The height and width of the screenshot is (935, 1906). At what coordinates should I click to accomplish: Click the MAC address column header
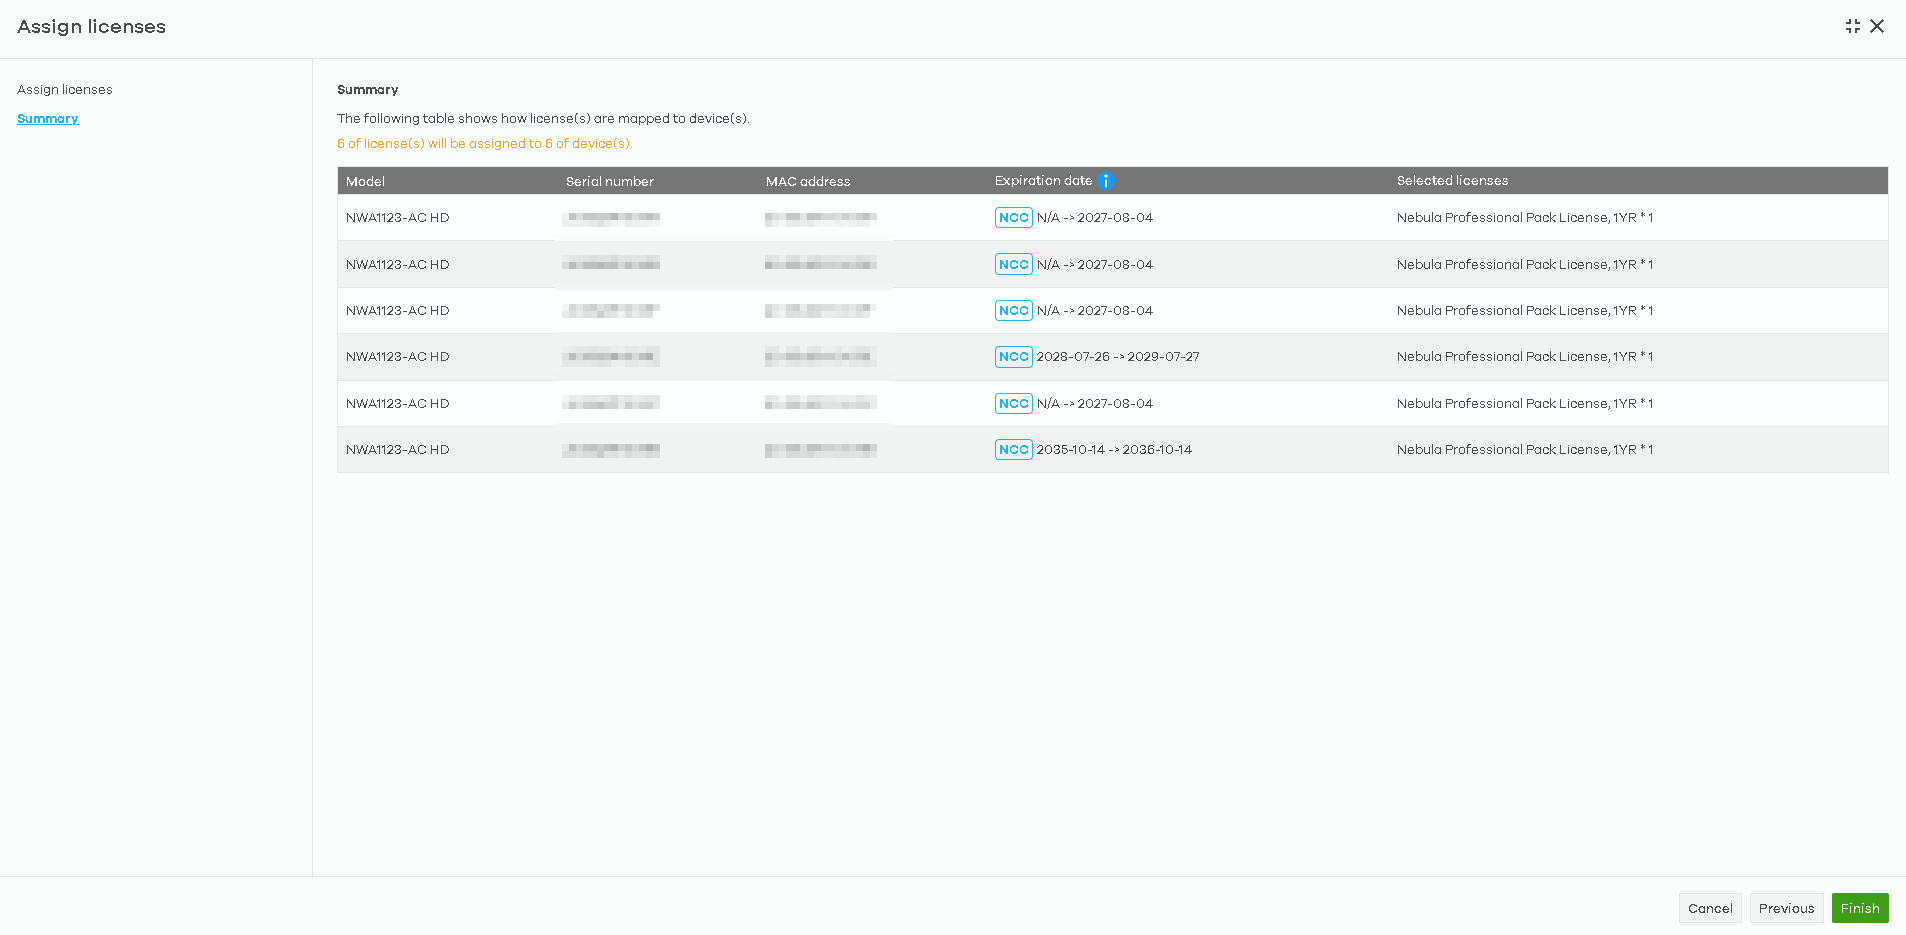pos(808,181)
